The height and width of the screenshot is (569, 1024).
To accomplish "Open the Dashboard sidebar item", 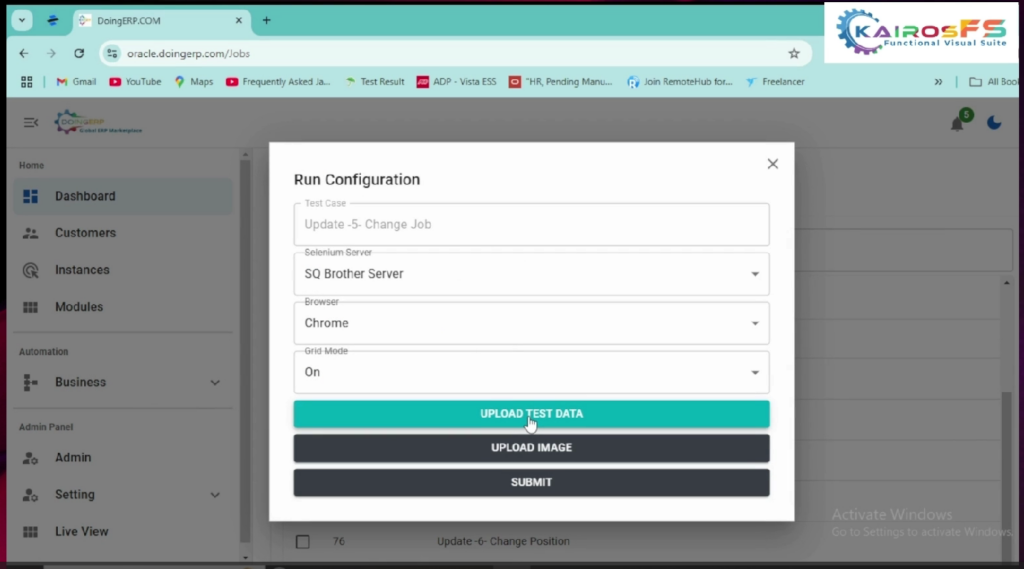I will pos(85,196).
